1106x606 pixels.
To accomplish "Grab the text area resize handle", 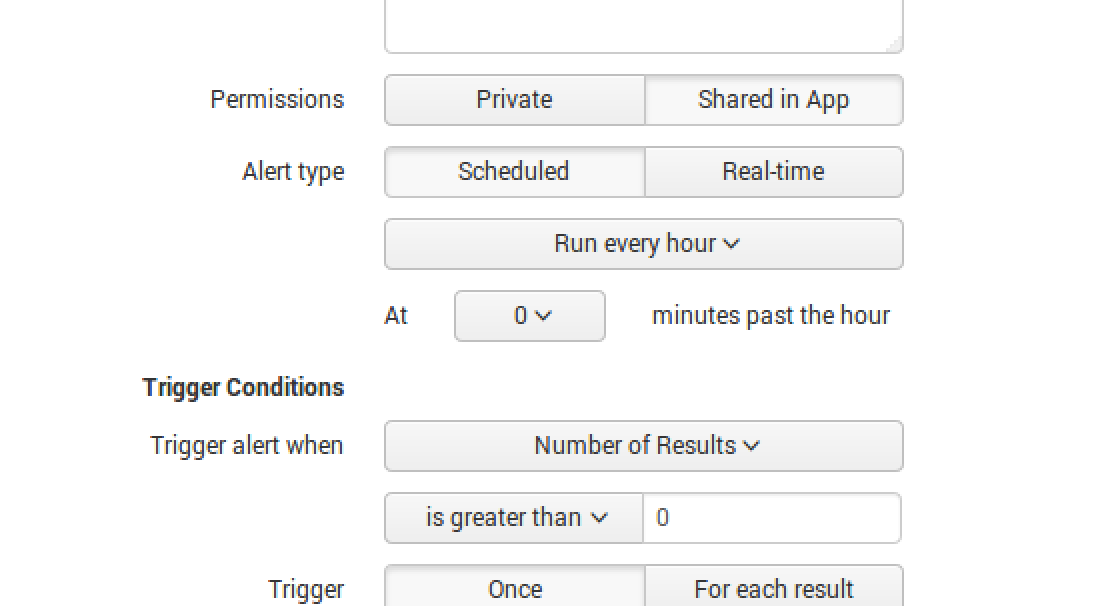I will pyautogui.click(x=894, y=44).
